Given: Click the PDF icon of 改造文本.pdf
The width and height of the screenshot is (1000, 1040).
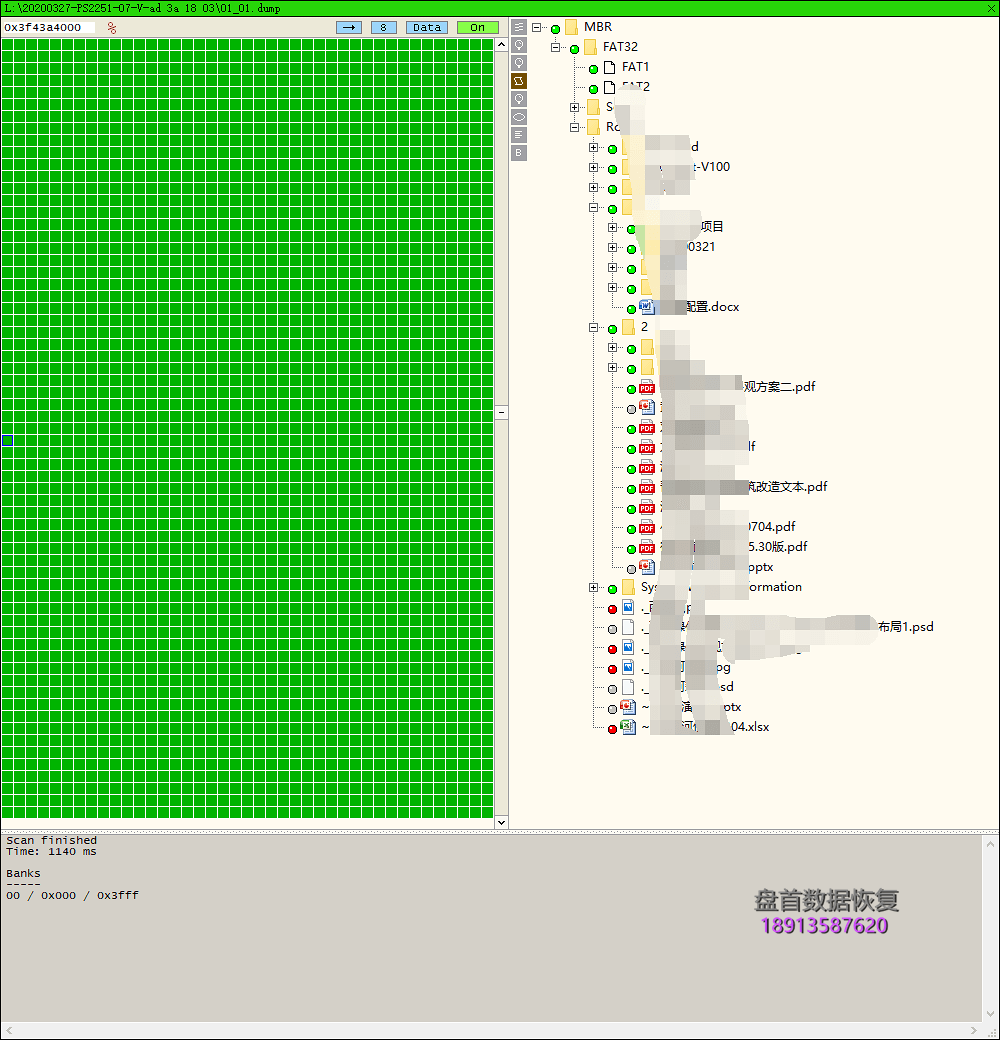Looking at the screenshot, I should coord(647,488).
